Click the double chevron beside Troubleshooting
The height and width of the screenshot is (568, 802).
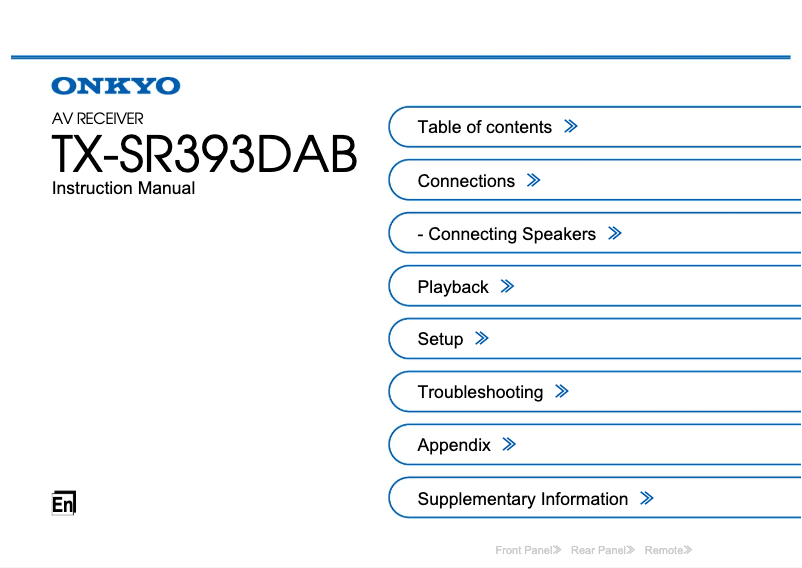[561, 392]
